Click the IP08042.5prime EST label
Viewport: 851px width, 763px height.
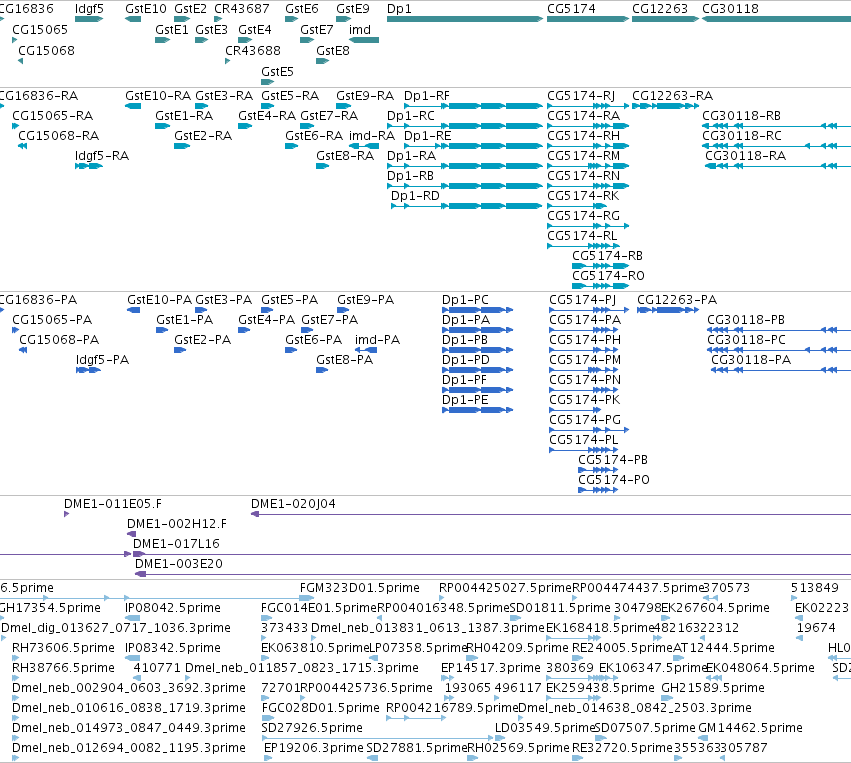[x=173, y=607]
